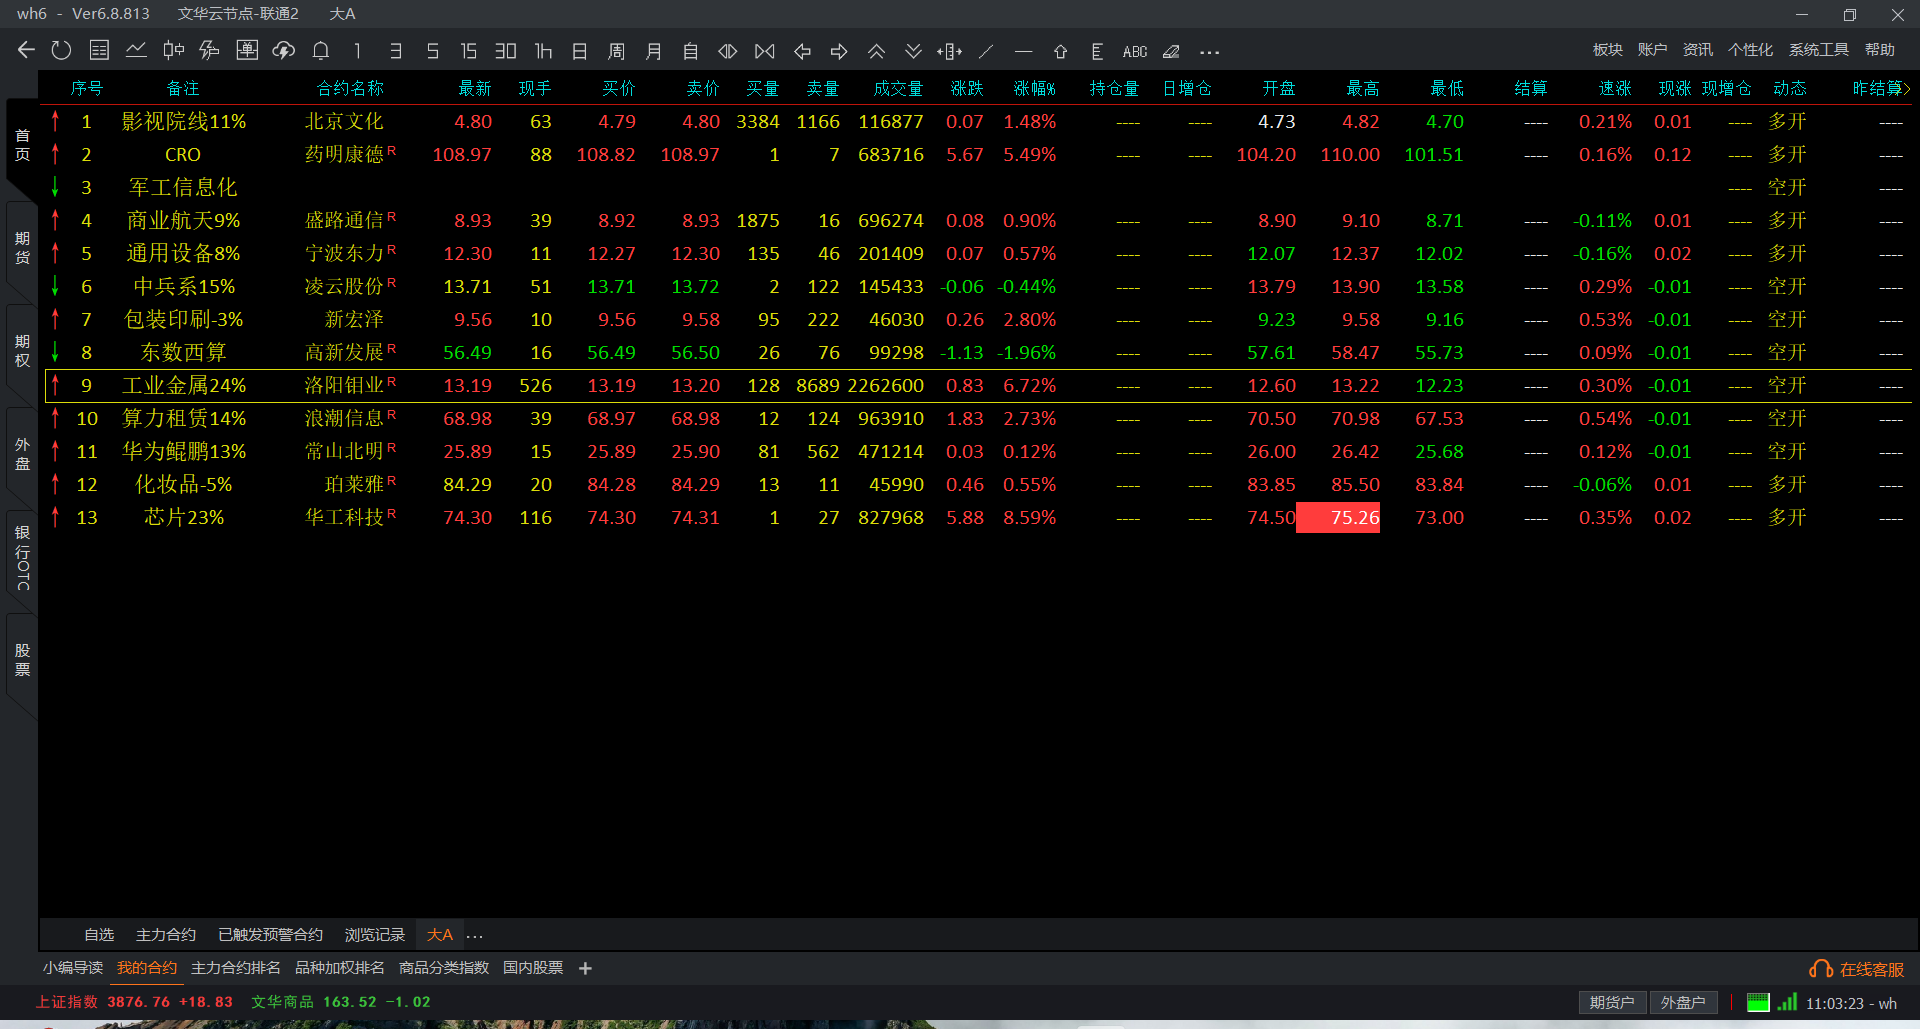Click the double chevron up icon

(876, 51)
